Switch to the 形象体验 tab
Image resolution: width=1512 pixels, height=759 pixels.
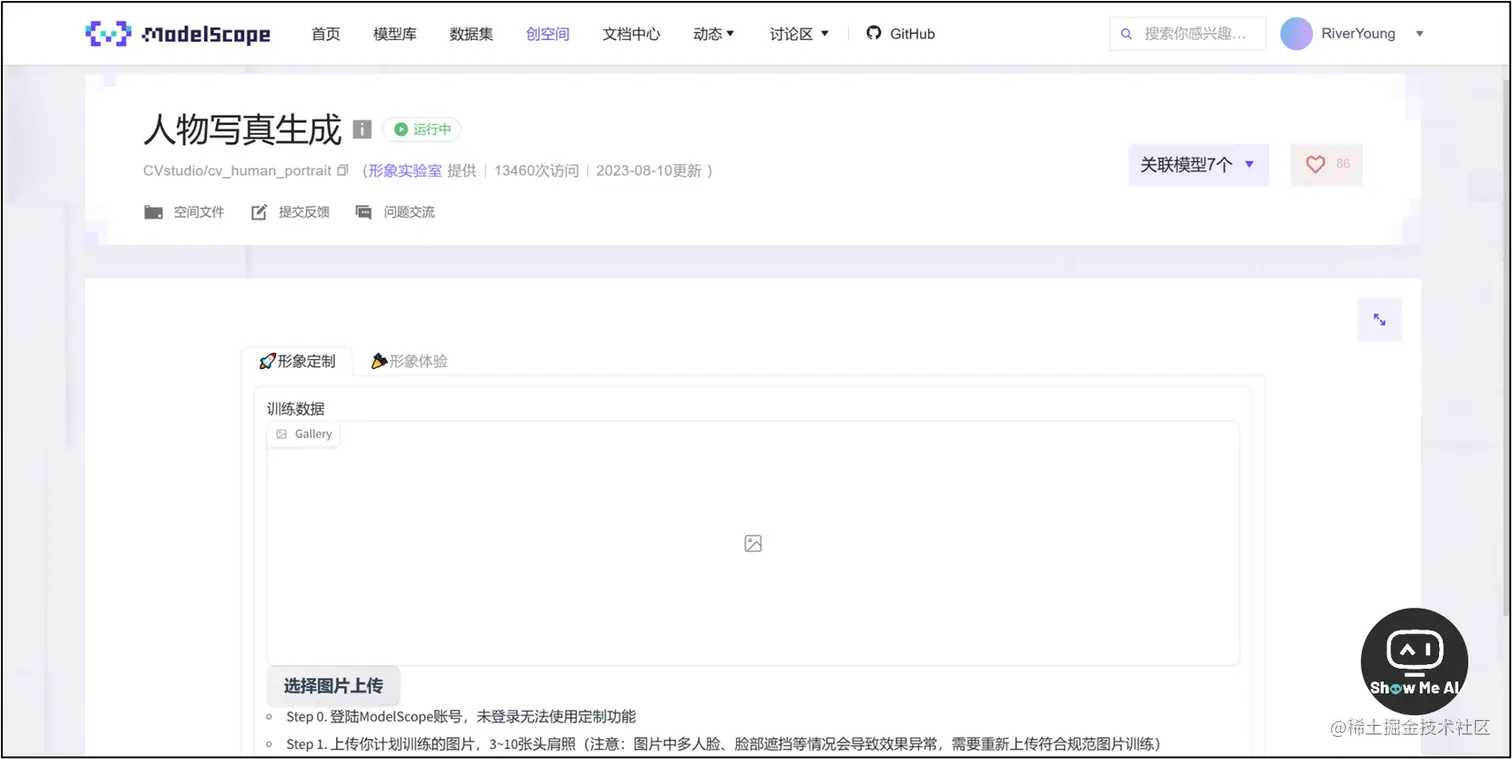point(408,361)
